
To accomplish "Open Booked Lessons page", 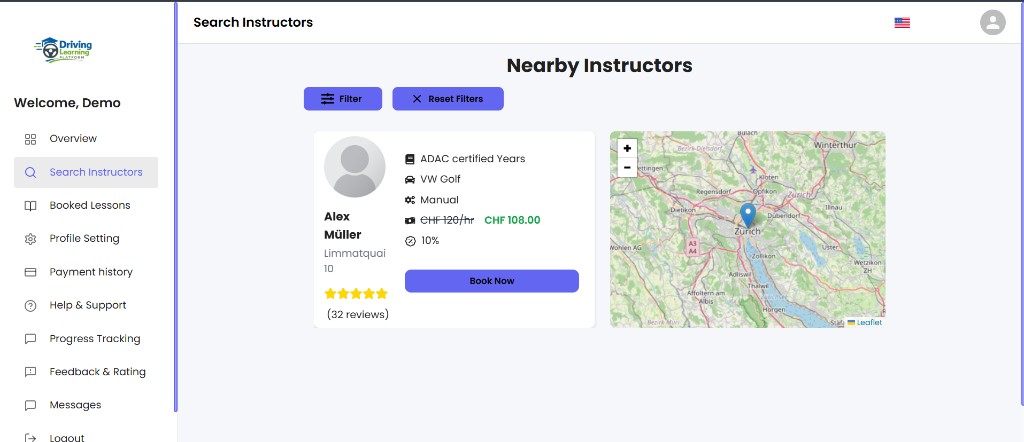I will coord(86,206).
